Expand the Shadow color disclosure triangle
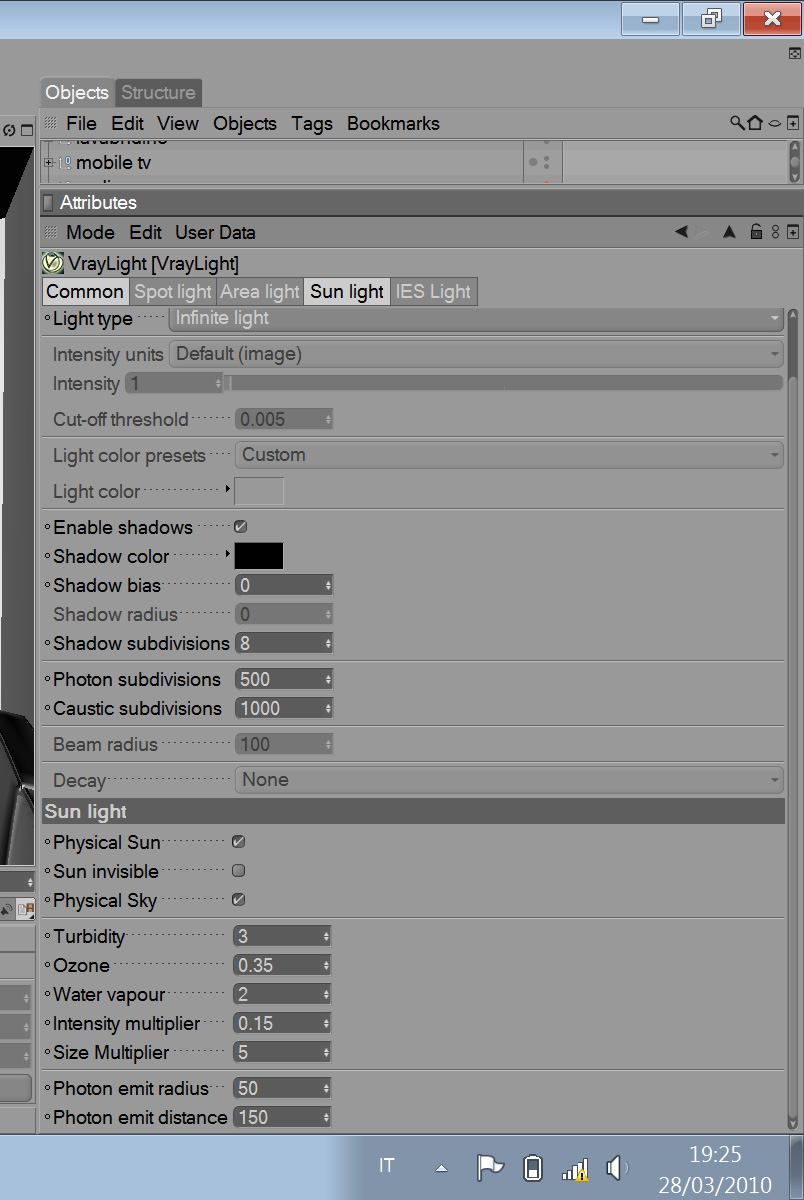The width and height of the screenshot is (804, 1200). [228, 553]
